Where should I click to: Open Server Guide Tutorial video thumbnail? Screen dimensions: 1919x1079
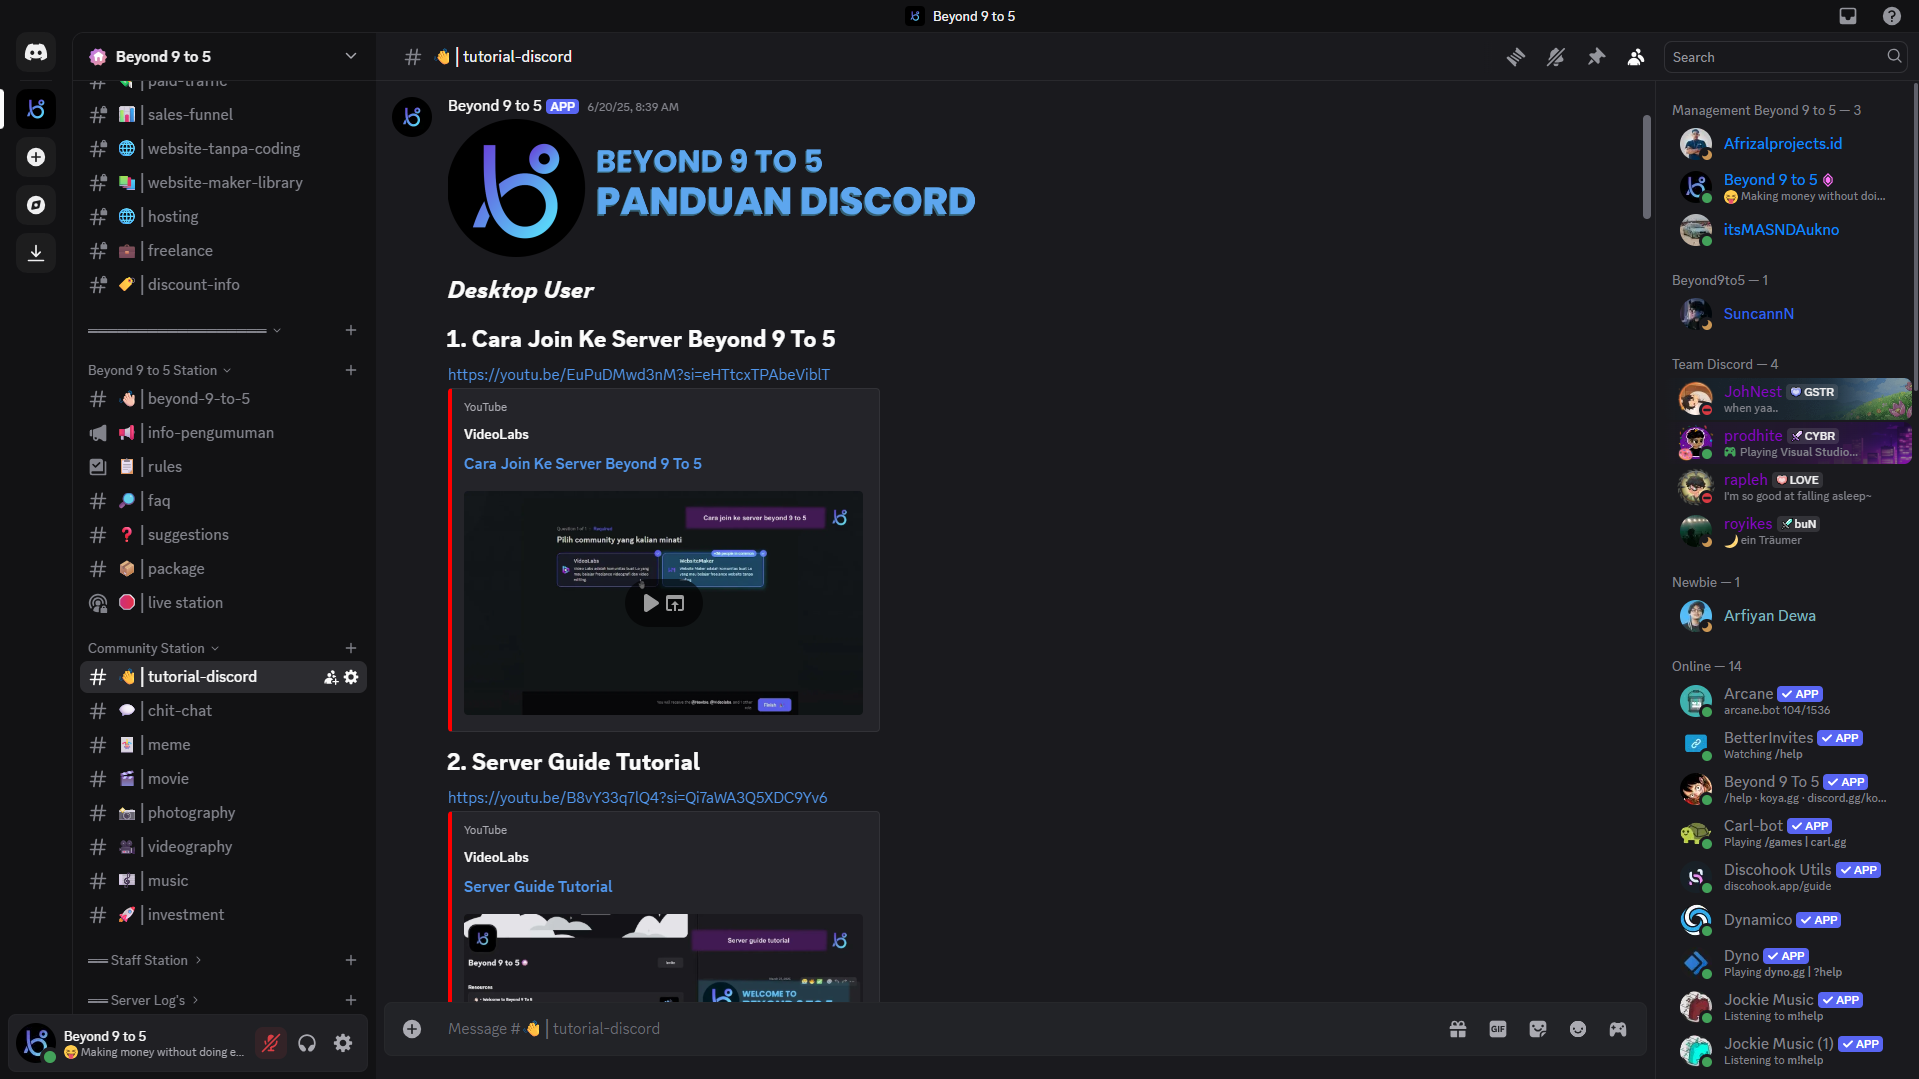pos(663,958)
